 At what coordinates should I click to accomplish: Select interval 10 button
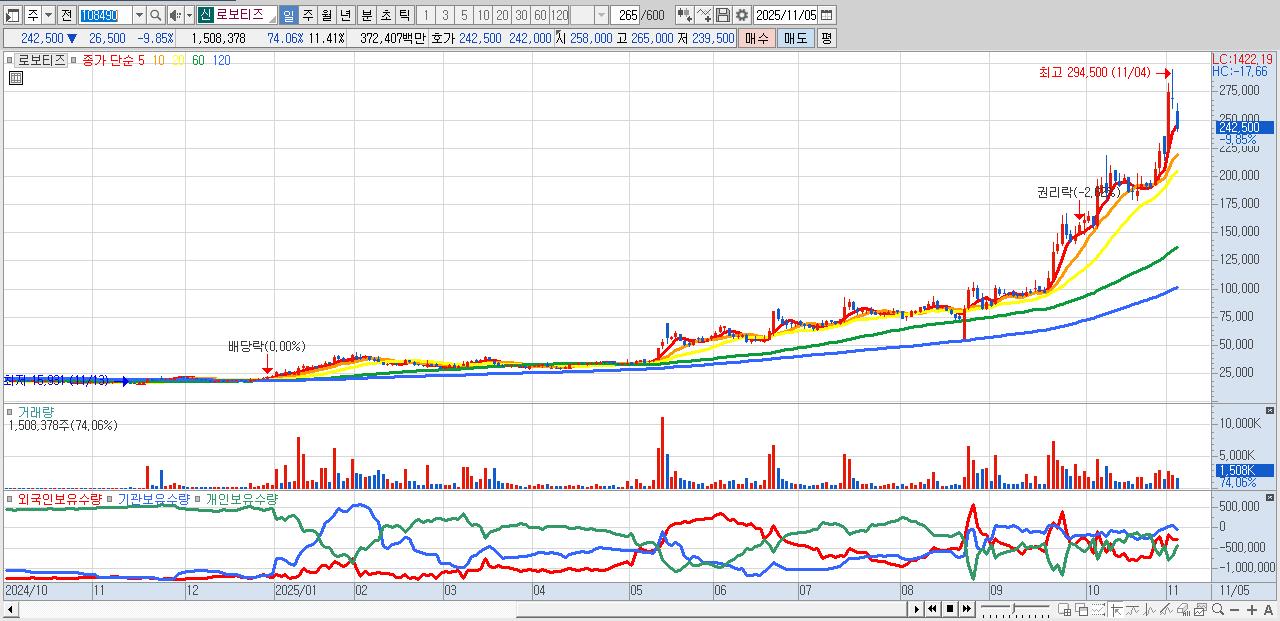click(x=483, y=15)
